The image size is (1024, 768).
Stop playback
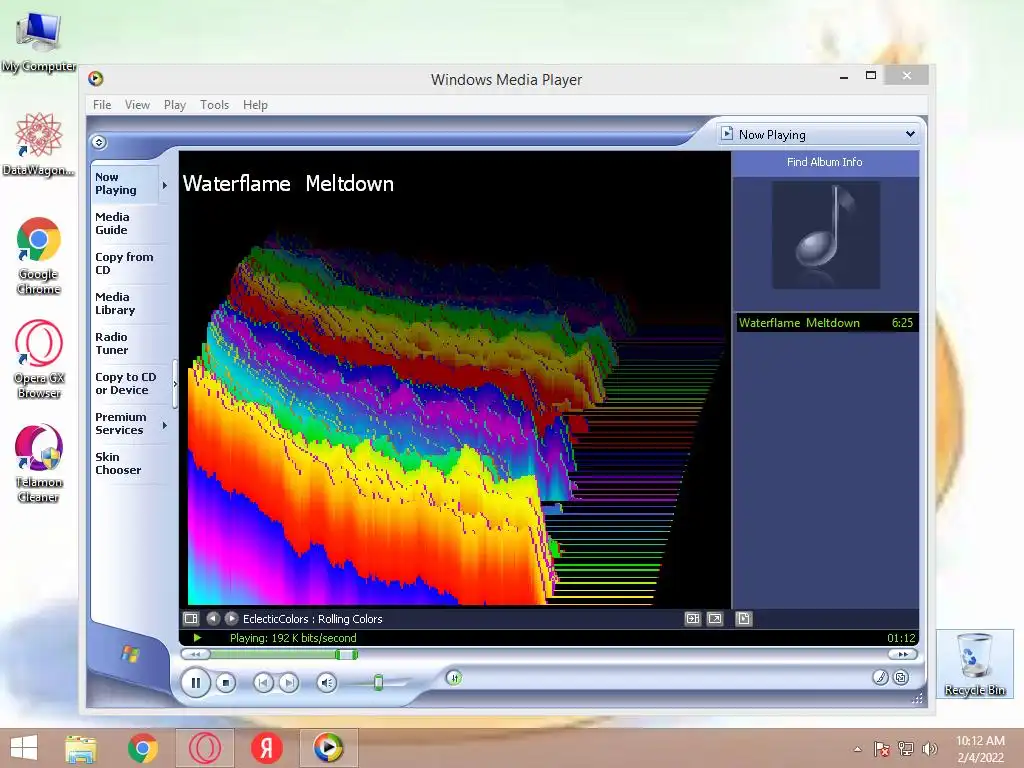[226, 683]
